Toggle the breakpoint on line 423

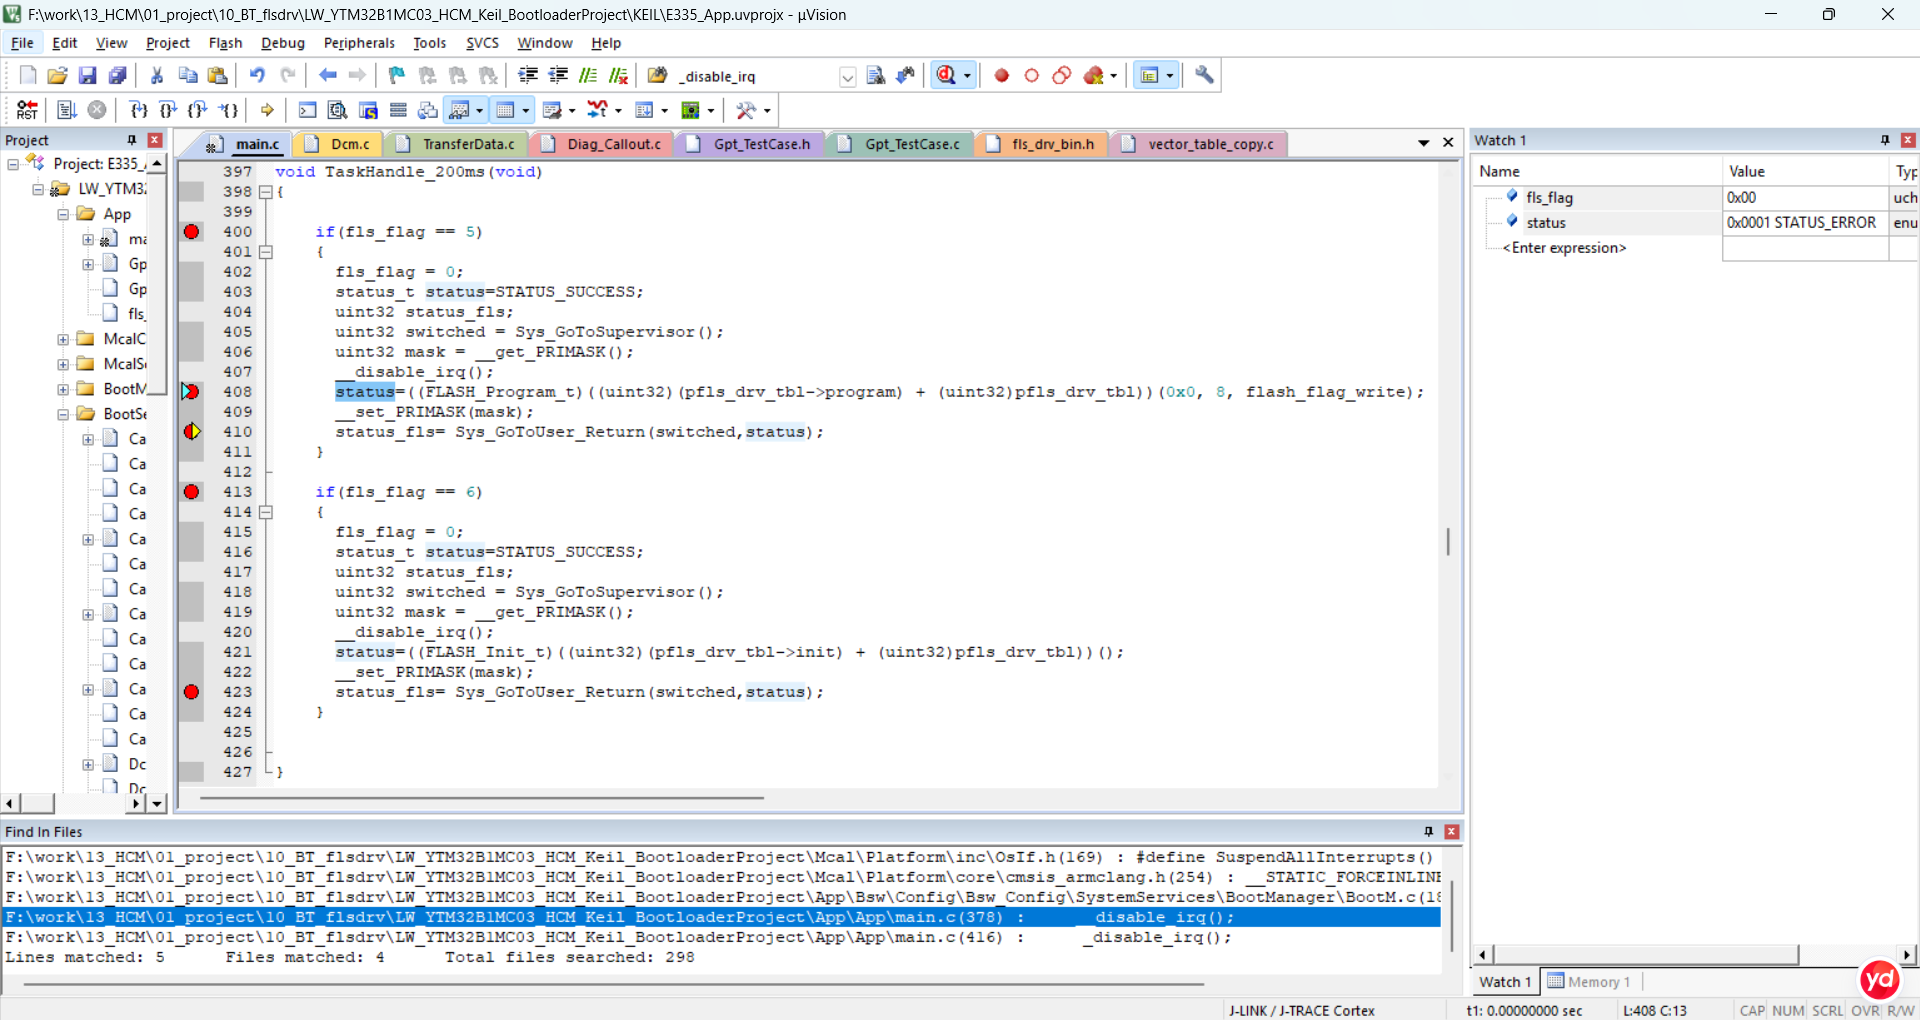pos(191,692)
